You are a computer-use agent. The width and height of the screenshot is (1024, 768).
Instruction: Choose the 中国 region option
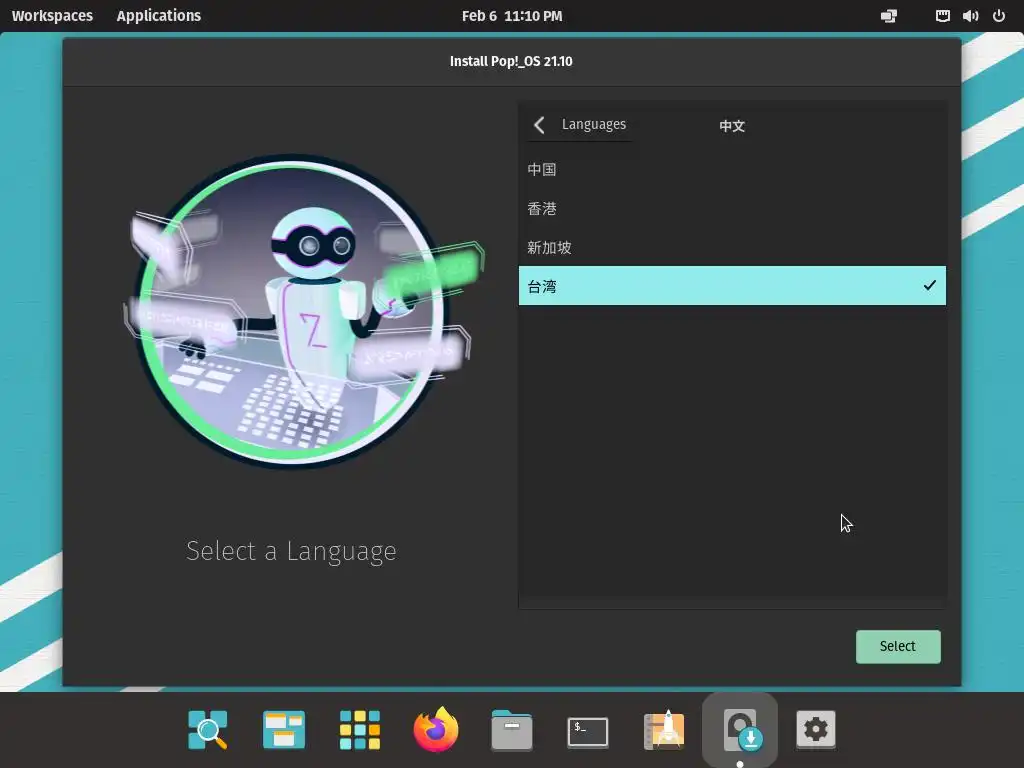pos(732,169)
